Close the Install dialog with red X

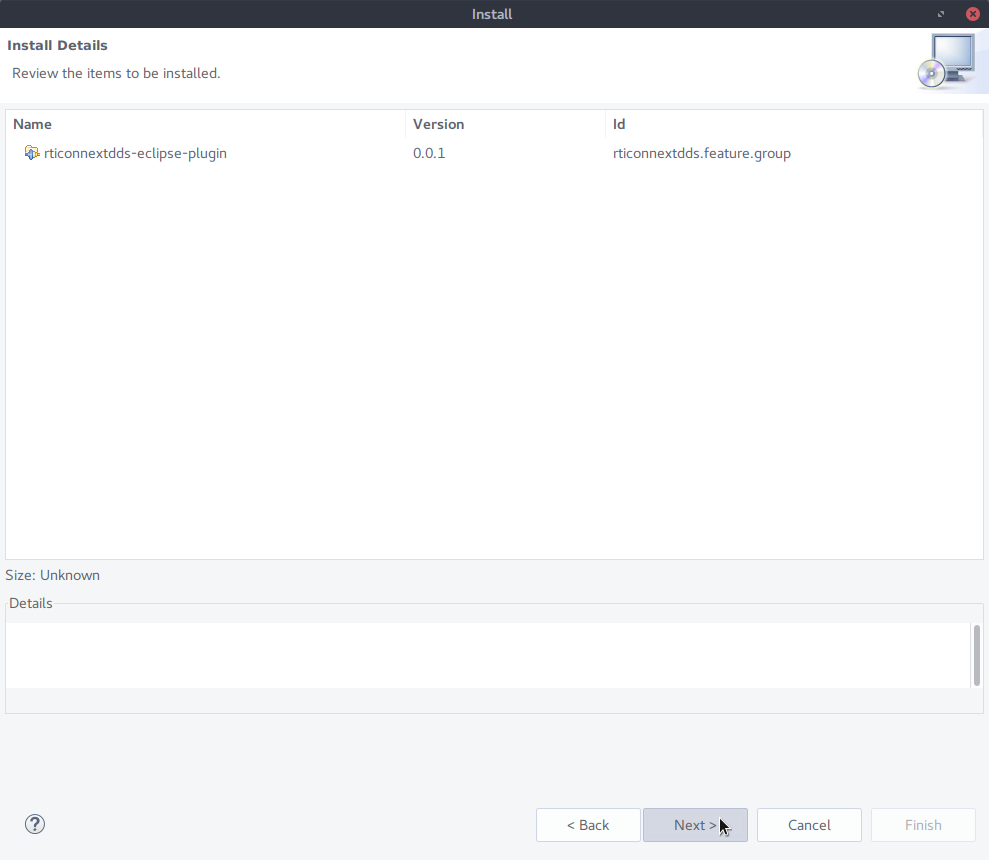click(972, 14)
